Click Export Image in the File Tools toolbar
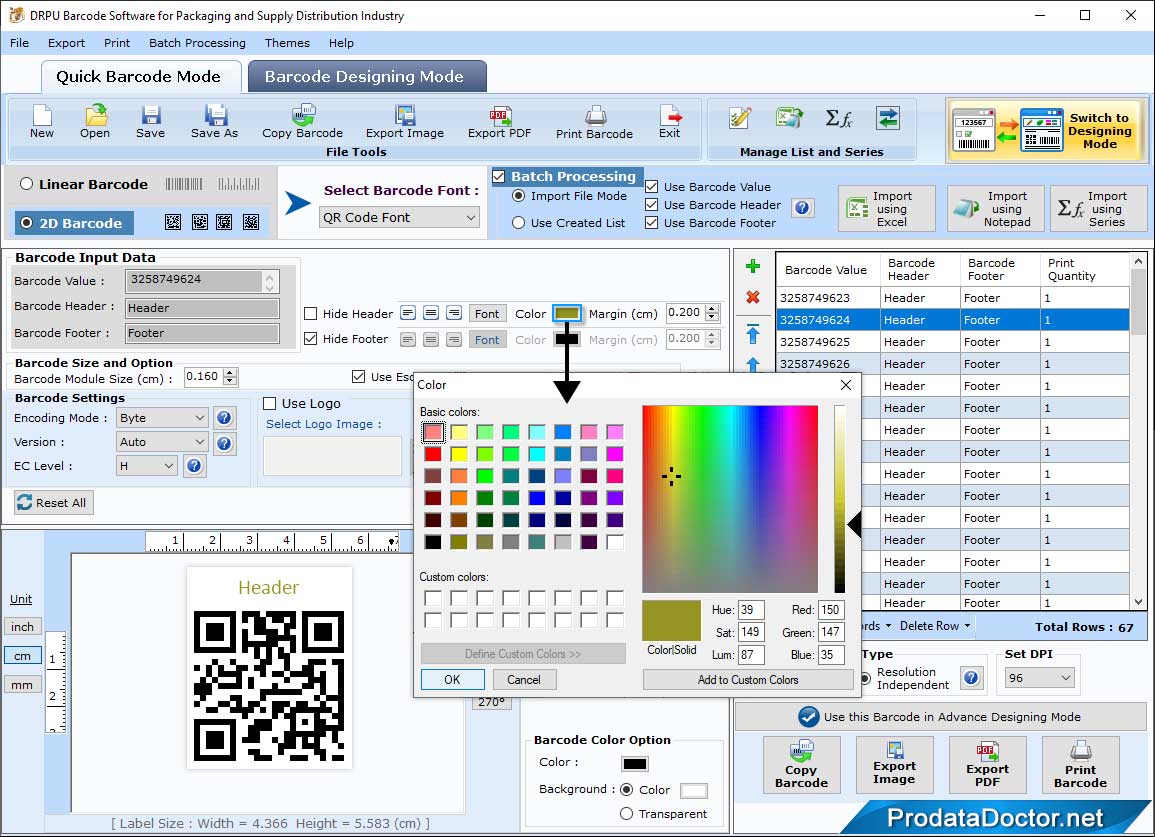This screenshot has width=1155, height=837. [x=404, y=121]
